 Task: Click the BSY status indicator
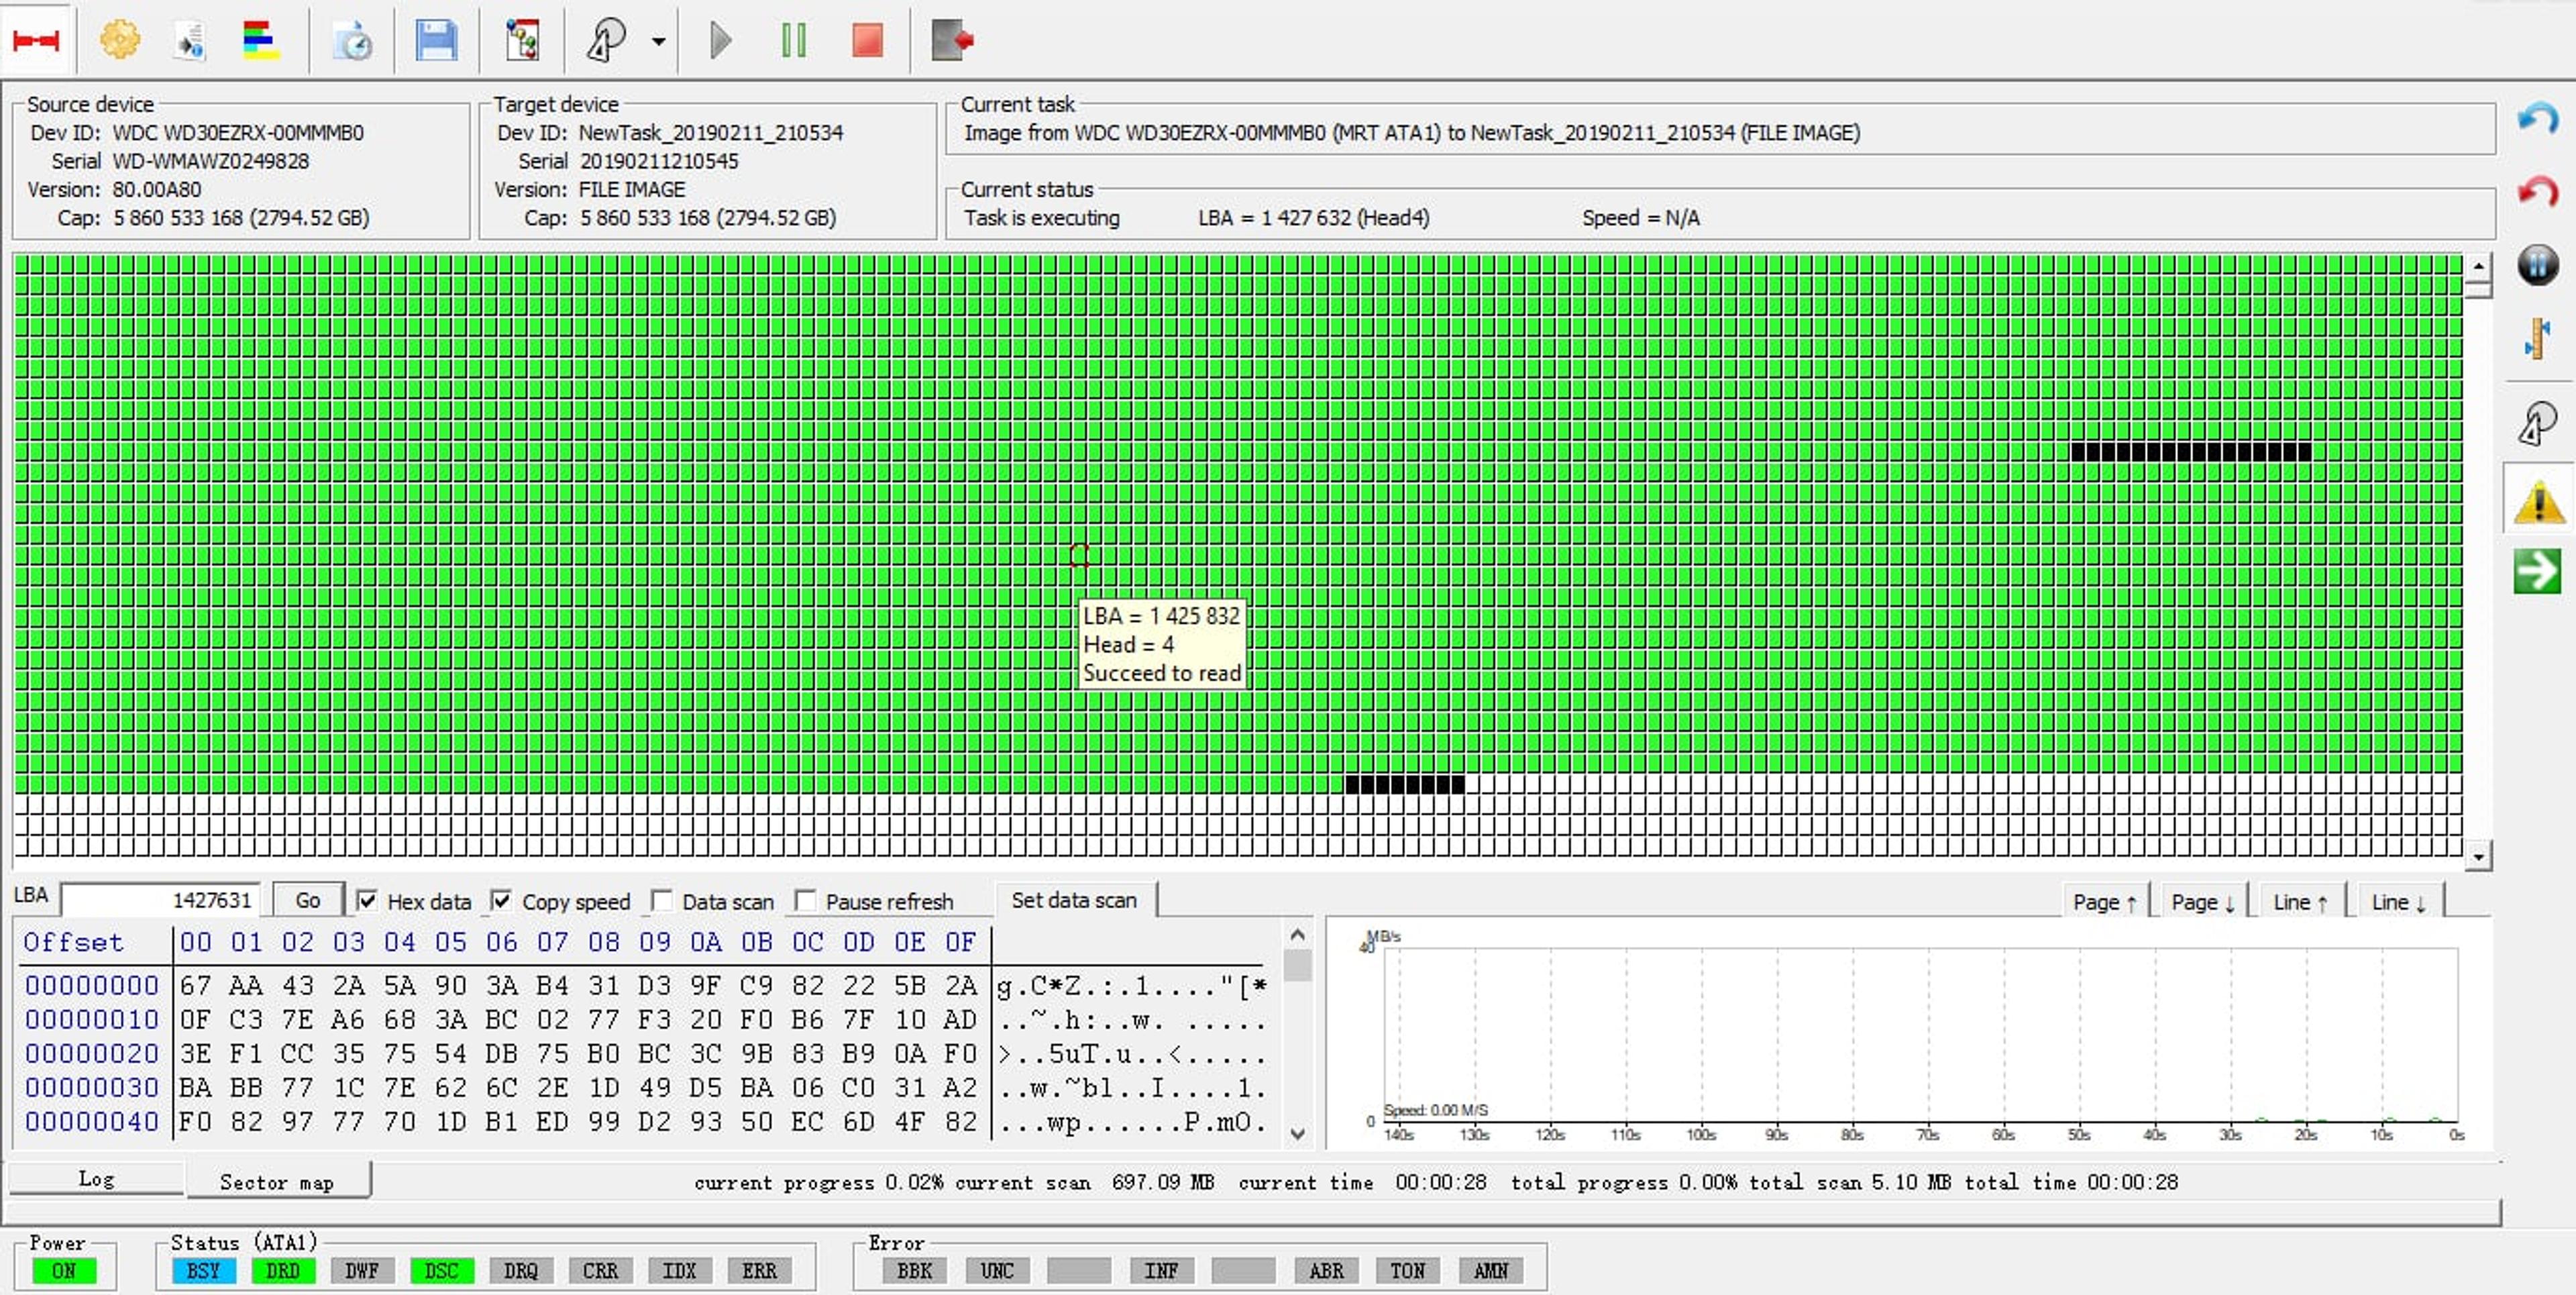[203, 1270]
